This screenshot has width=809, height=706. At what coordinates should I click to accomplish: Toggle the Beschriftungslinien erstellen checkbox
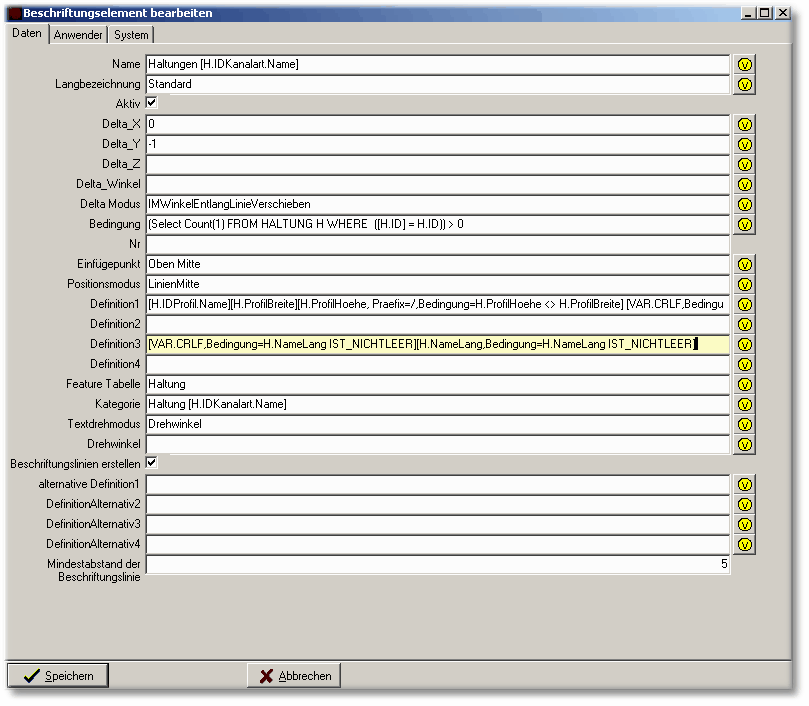click(x=152, y=463)
